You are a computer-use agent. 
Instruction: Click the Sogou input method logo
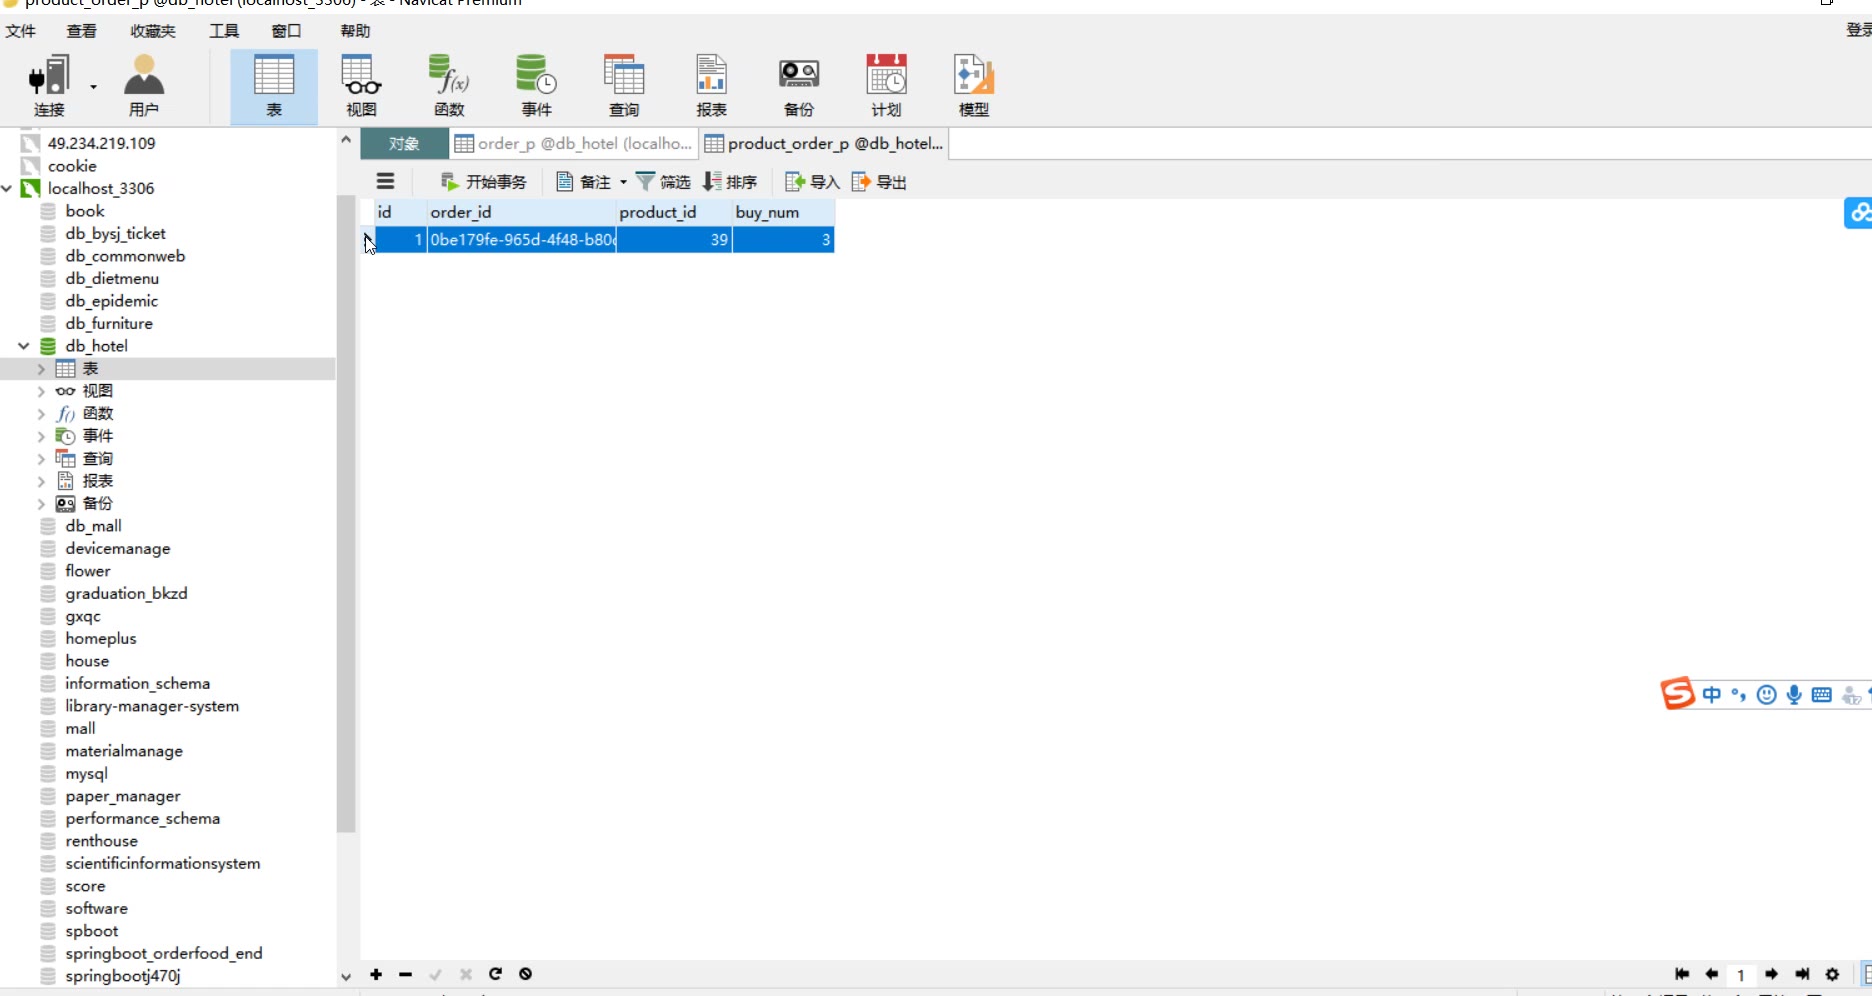(x=1678, y=693)
